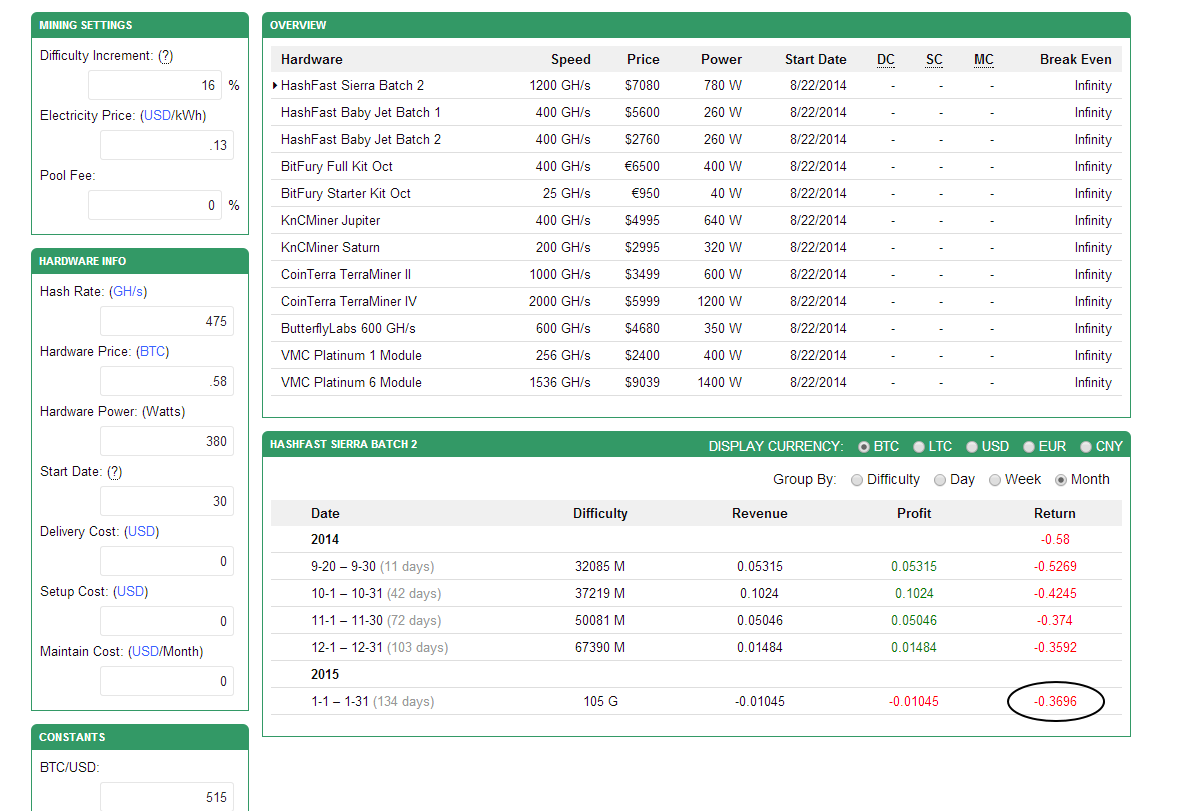
Task: Open the Start Date help link
Action: point(114,472)
